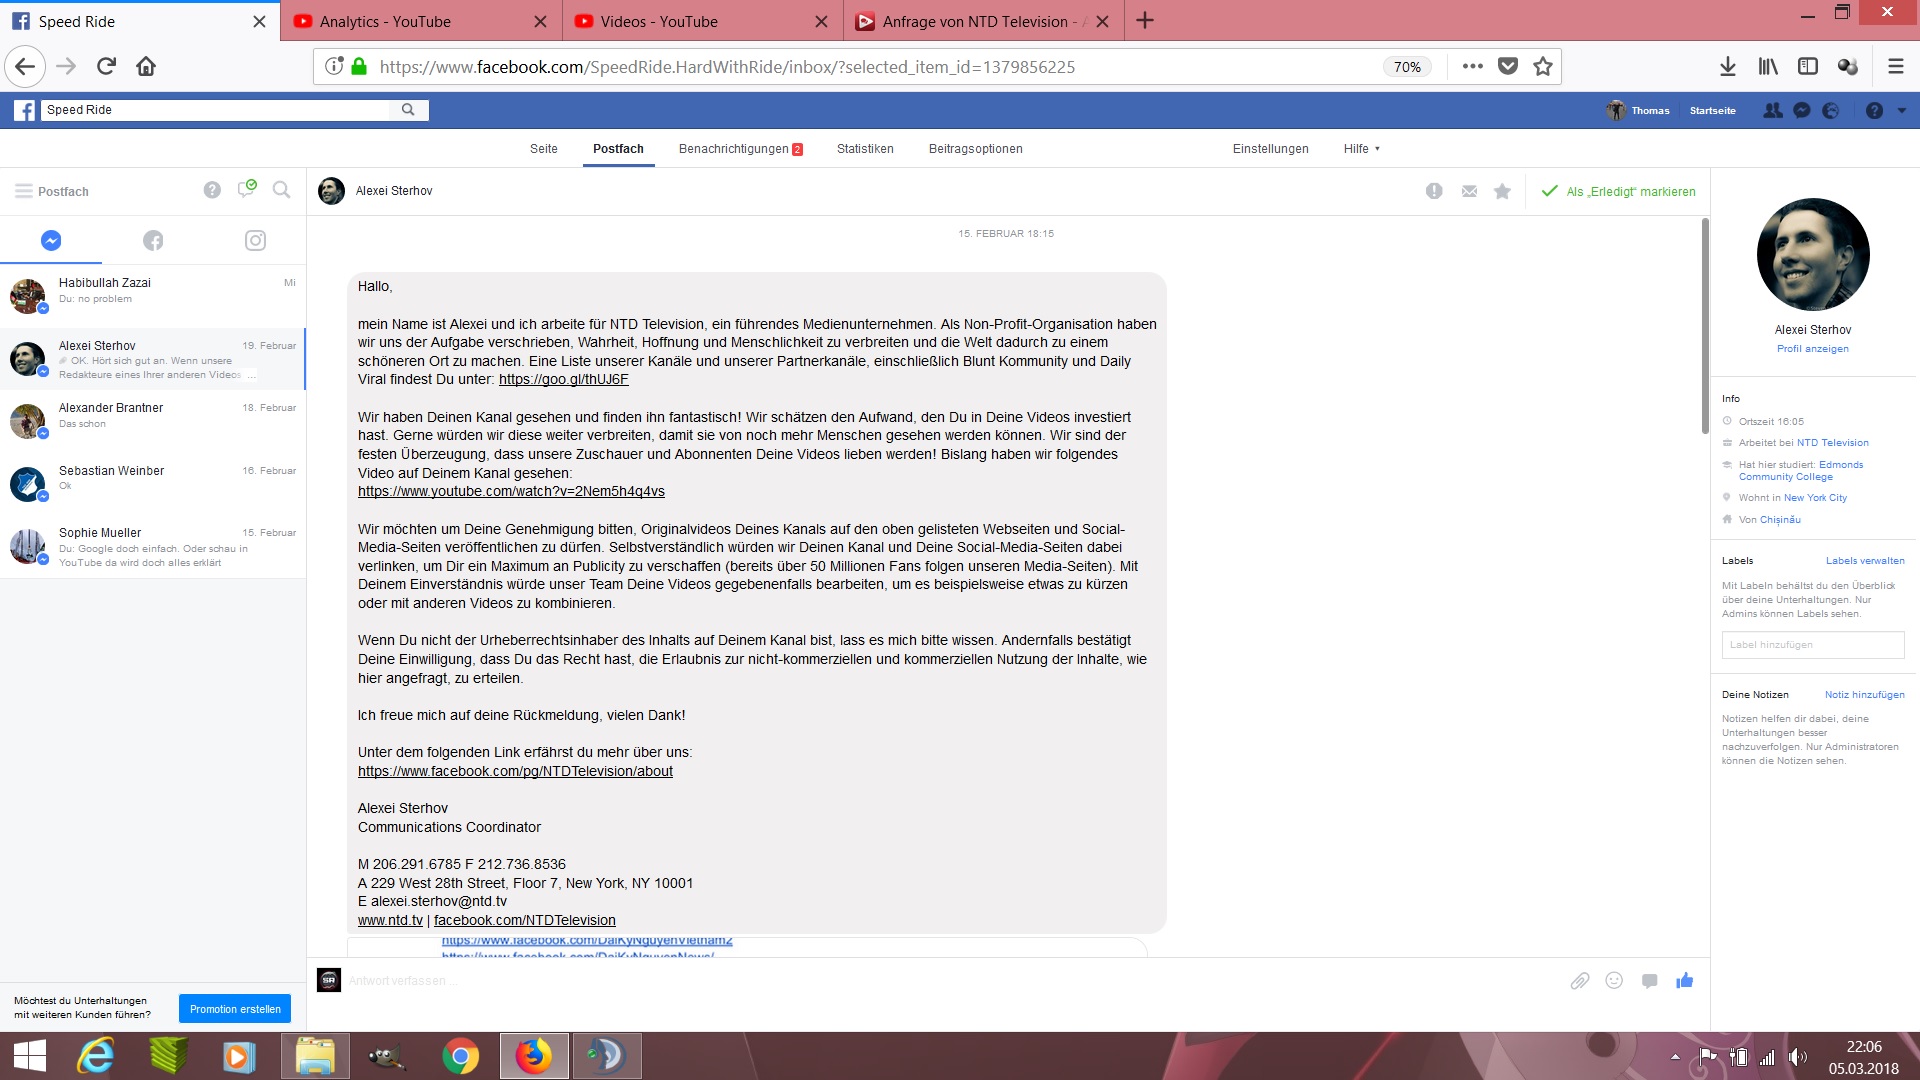Viewport: 1920px width, 1080px height.
Task: Open the Facebook account dropdown arrow
Action: (1902, 111)
